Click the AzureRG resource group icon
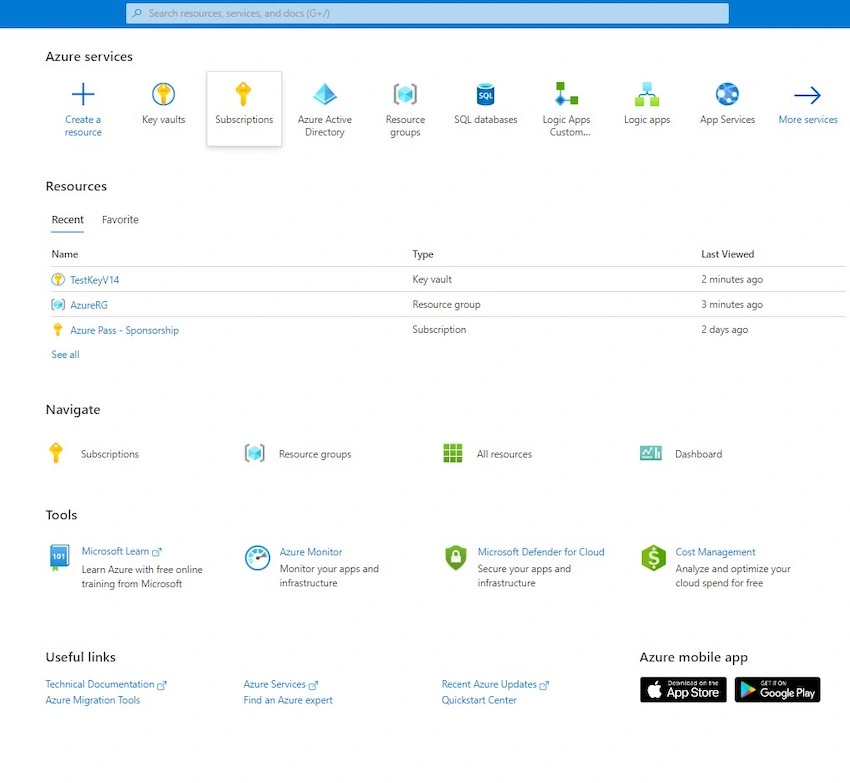The image size is (850, 783). tap(57, 305)
